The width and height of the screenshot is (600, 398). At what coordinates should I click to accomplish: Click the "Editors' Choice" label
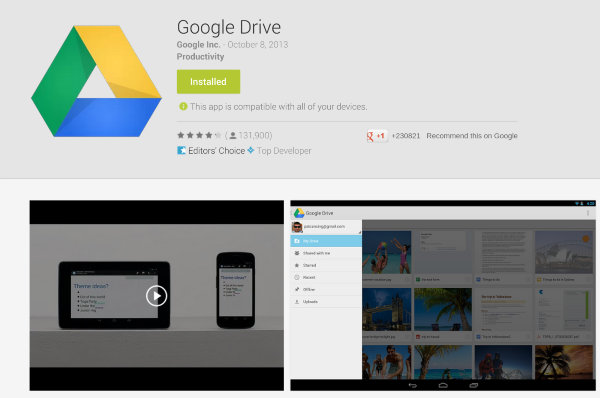click(x=217, y=151)
